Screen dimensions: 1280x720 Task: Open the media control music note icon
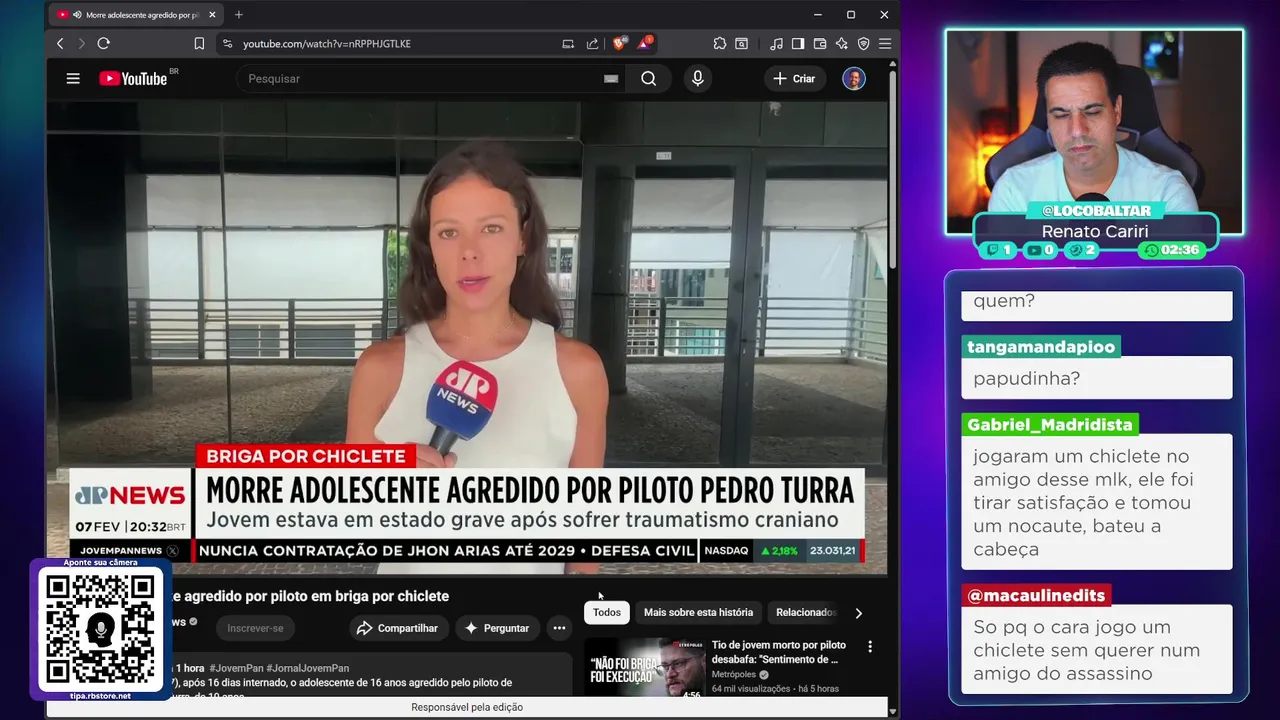[x=777, y=44]
